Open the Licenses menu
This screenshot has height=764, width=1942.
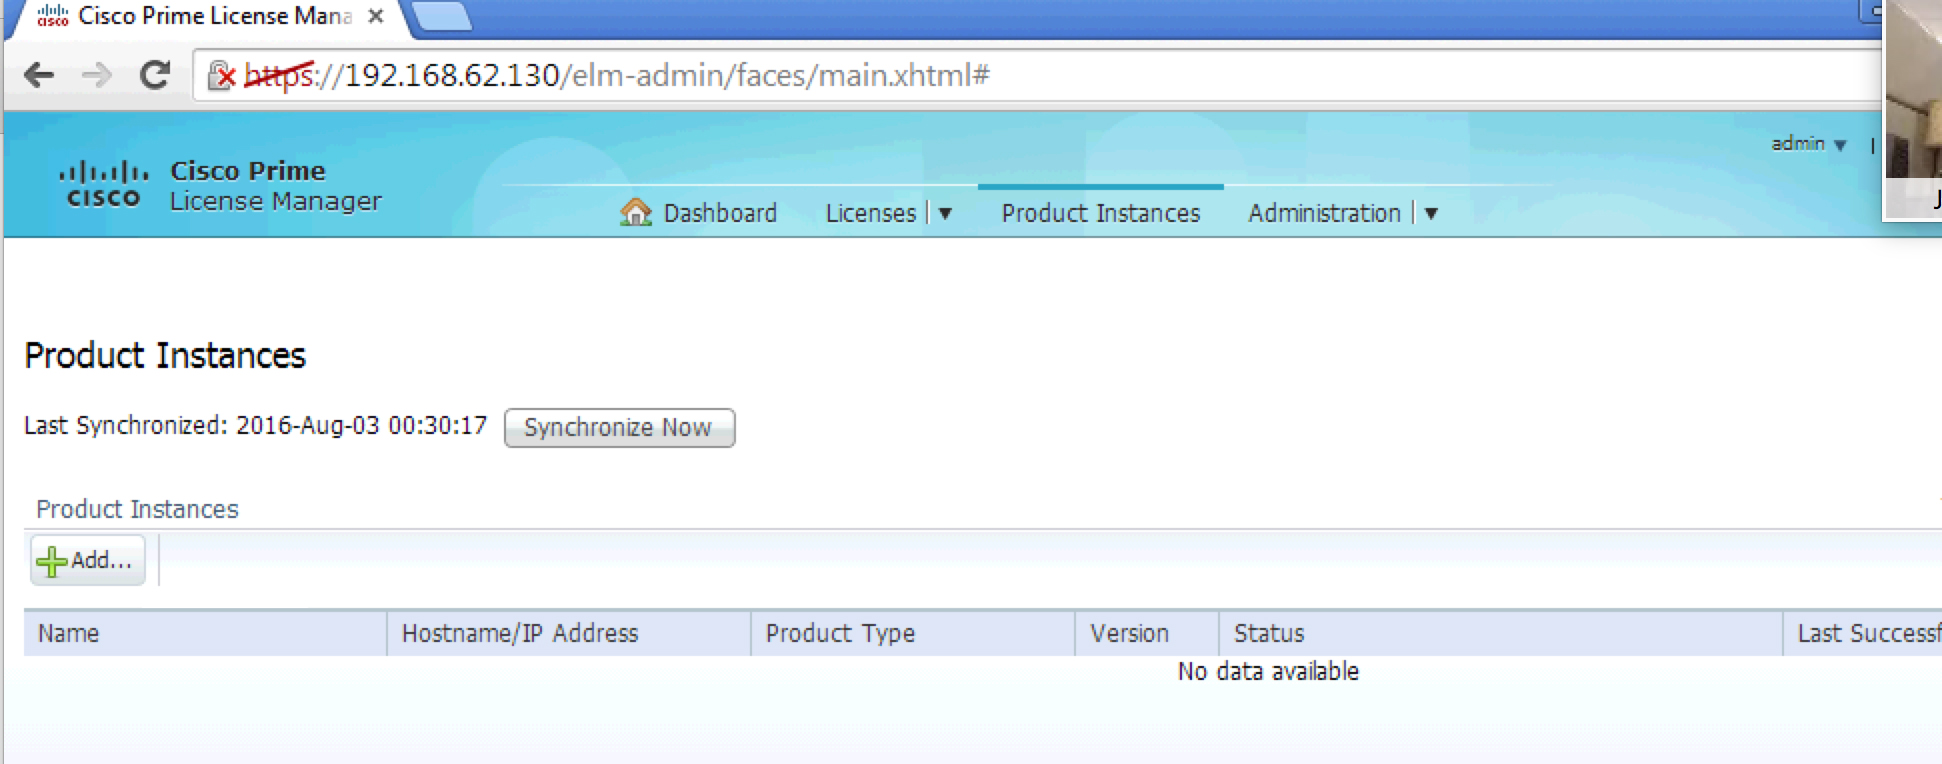(x=870, y=213)
